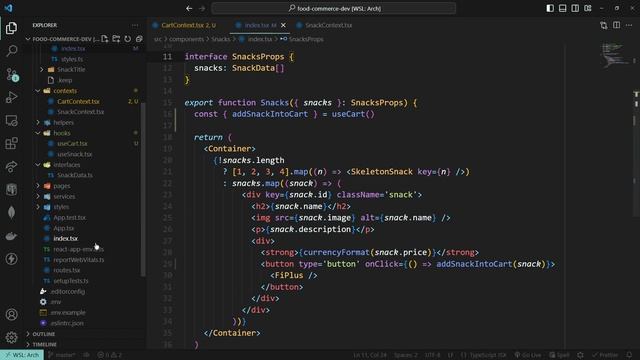Open the Search view in activity bar
Screen dimensions: 640x360
11,51
